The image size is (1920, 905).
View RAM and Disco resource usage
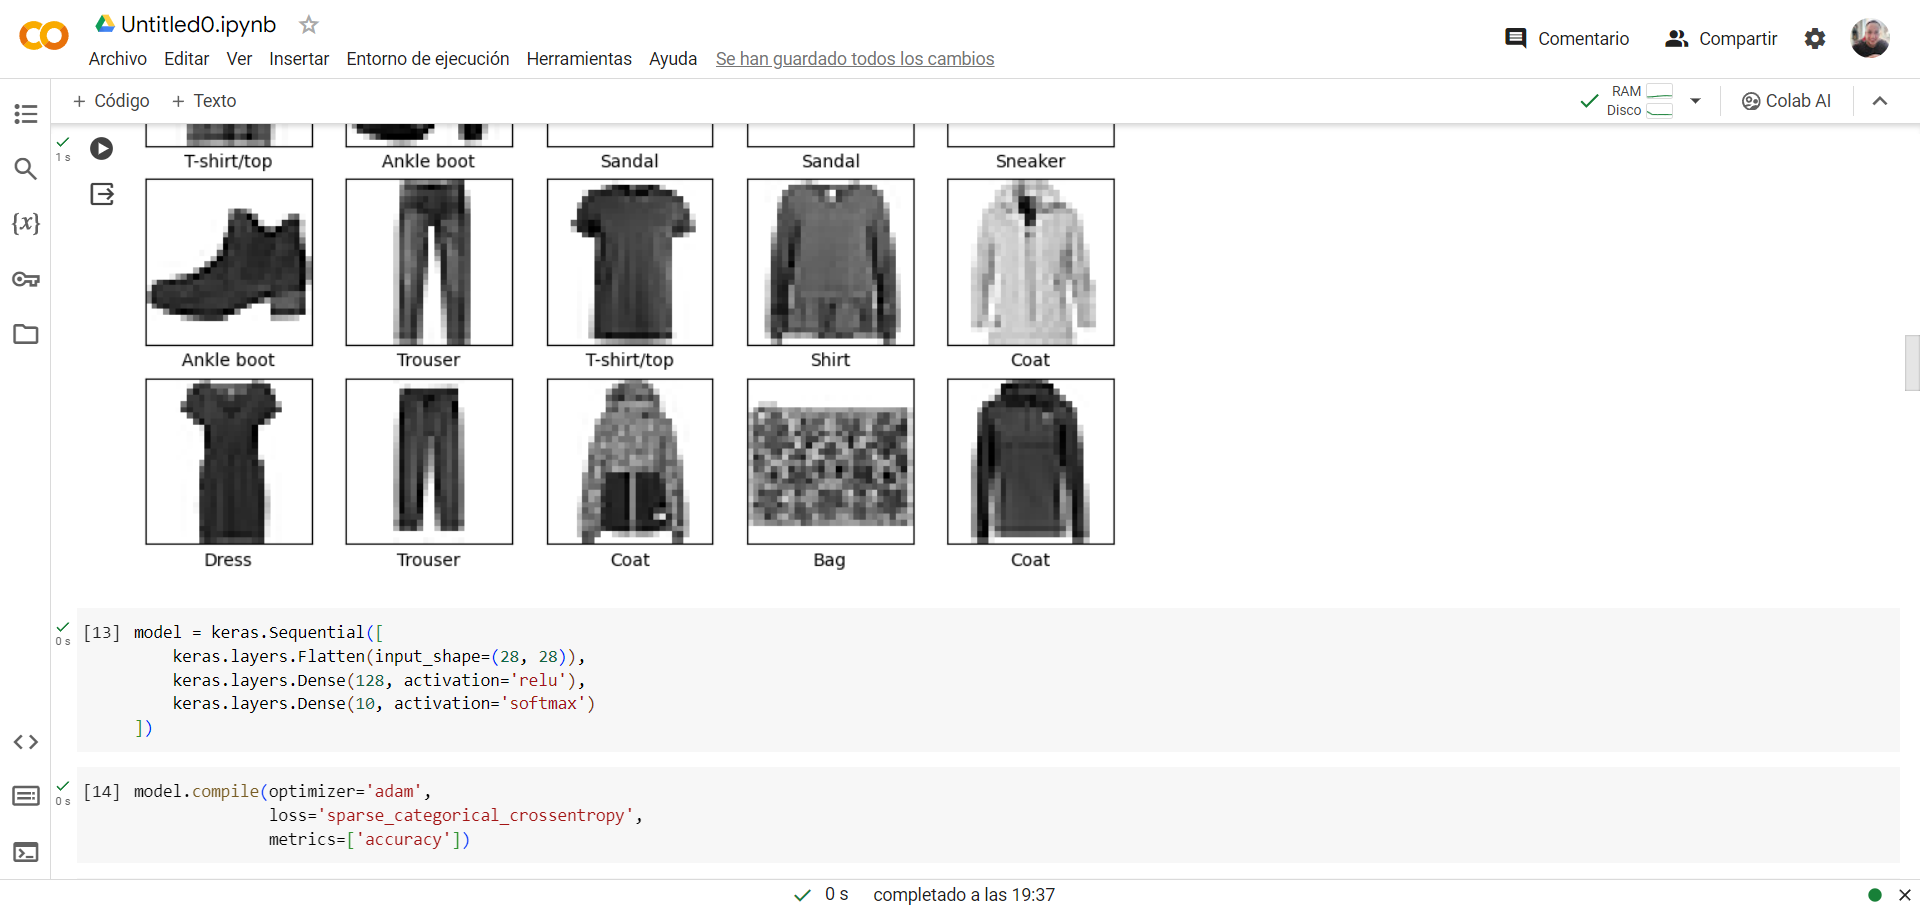click(x=1640, y=101)
